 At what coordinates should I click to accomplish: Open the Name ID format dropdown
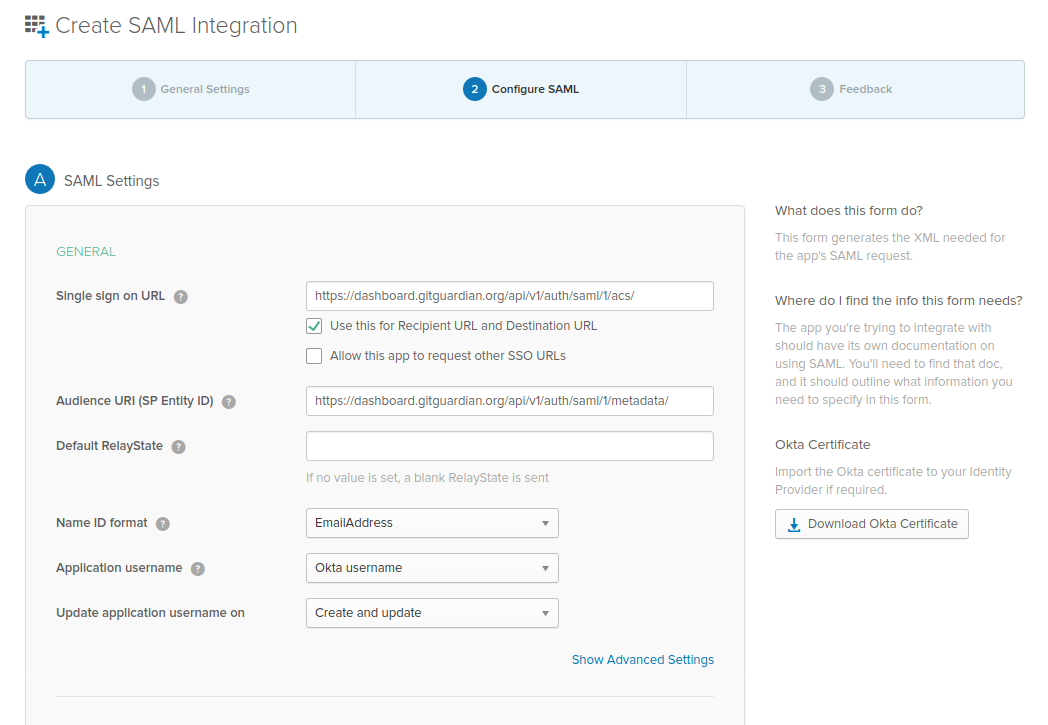432,523
